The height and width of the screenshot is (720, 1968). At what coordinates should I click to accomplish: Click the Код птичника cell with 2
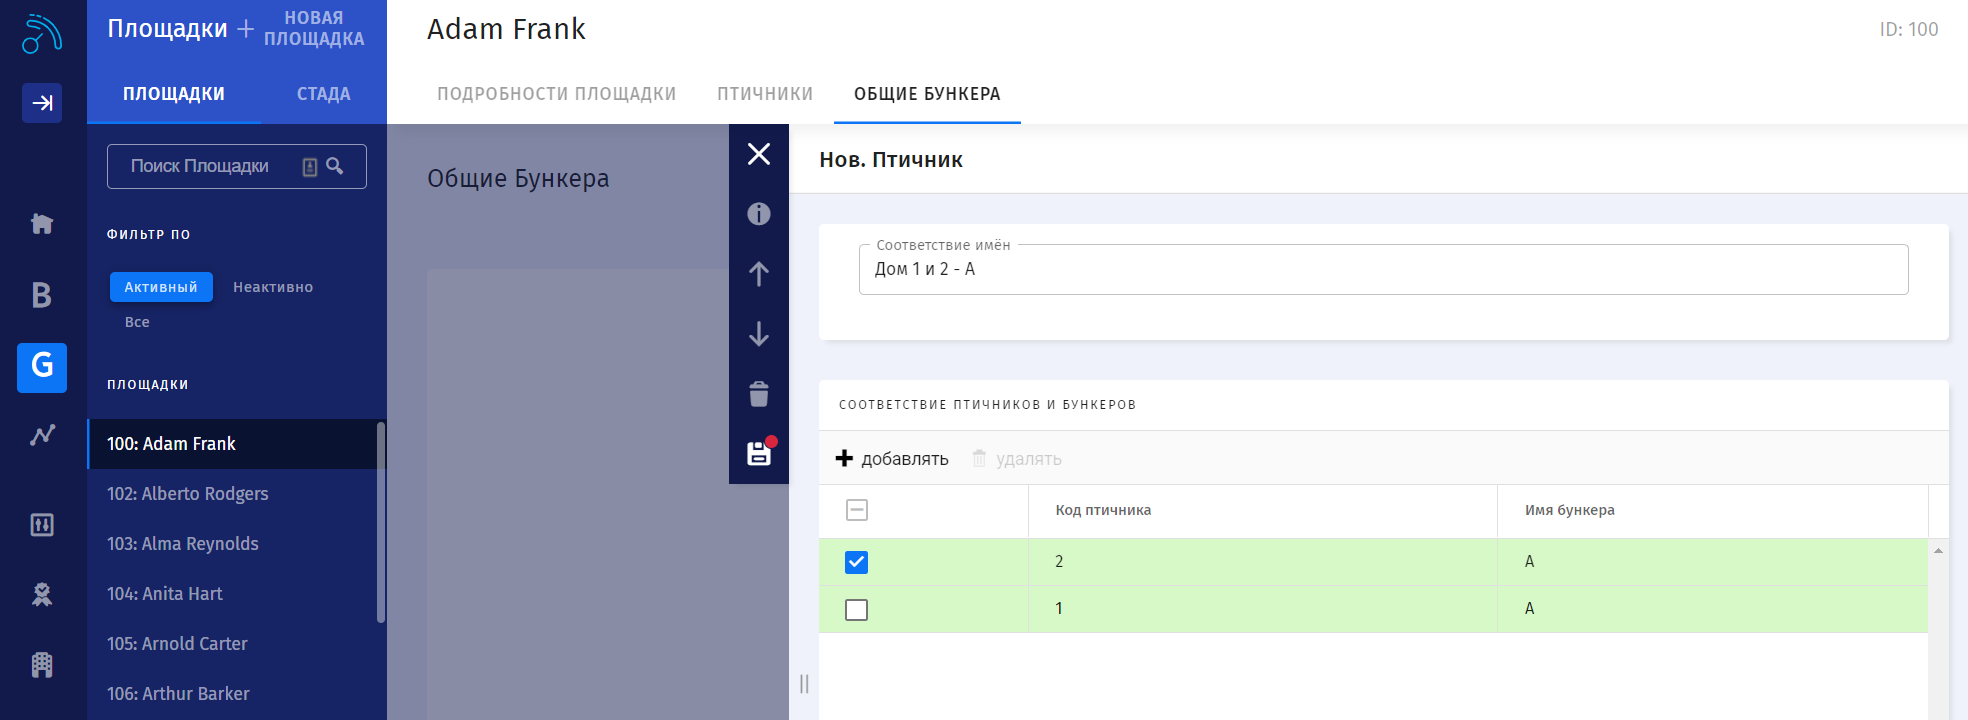1263,562
